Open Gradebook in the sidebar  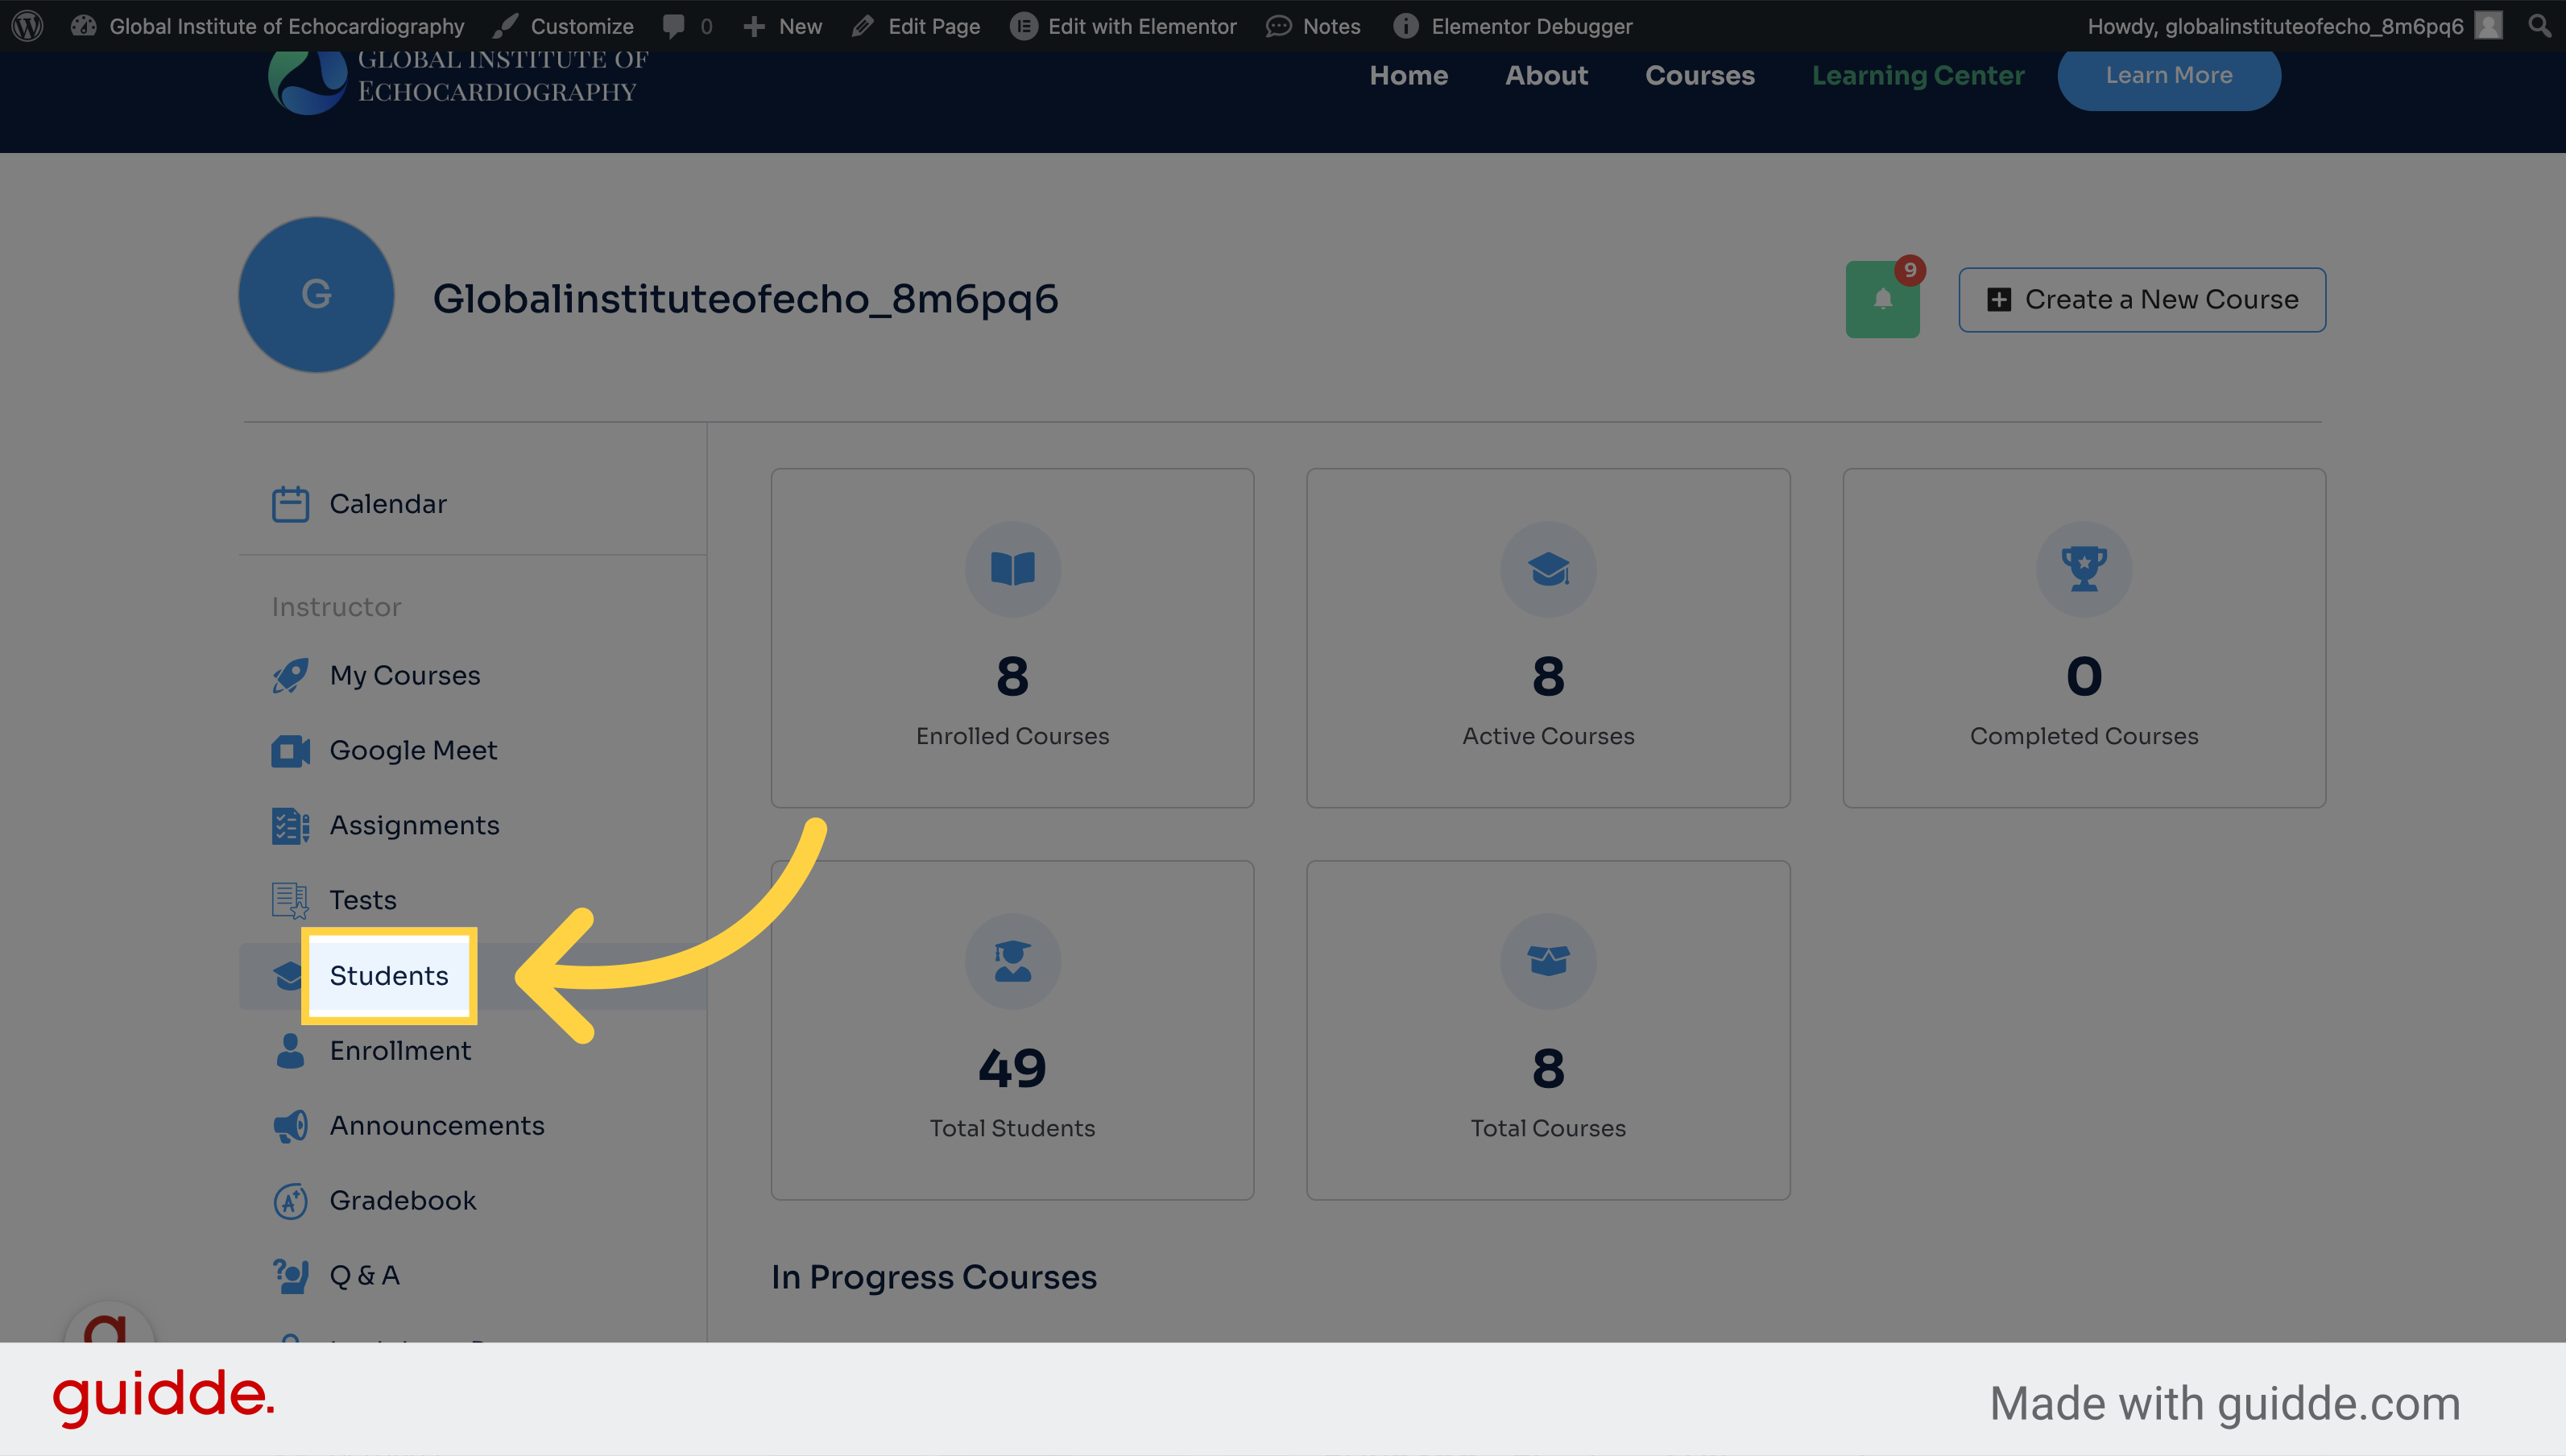403,1201
